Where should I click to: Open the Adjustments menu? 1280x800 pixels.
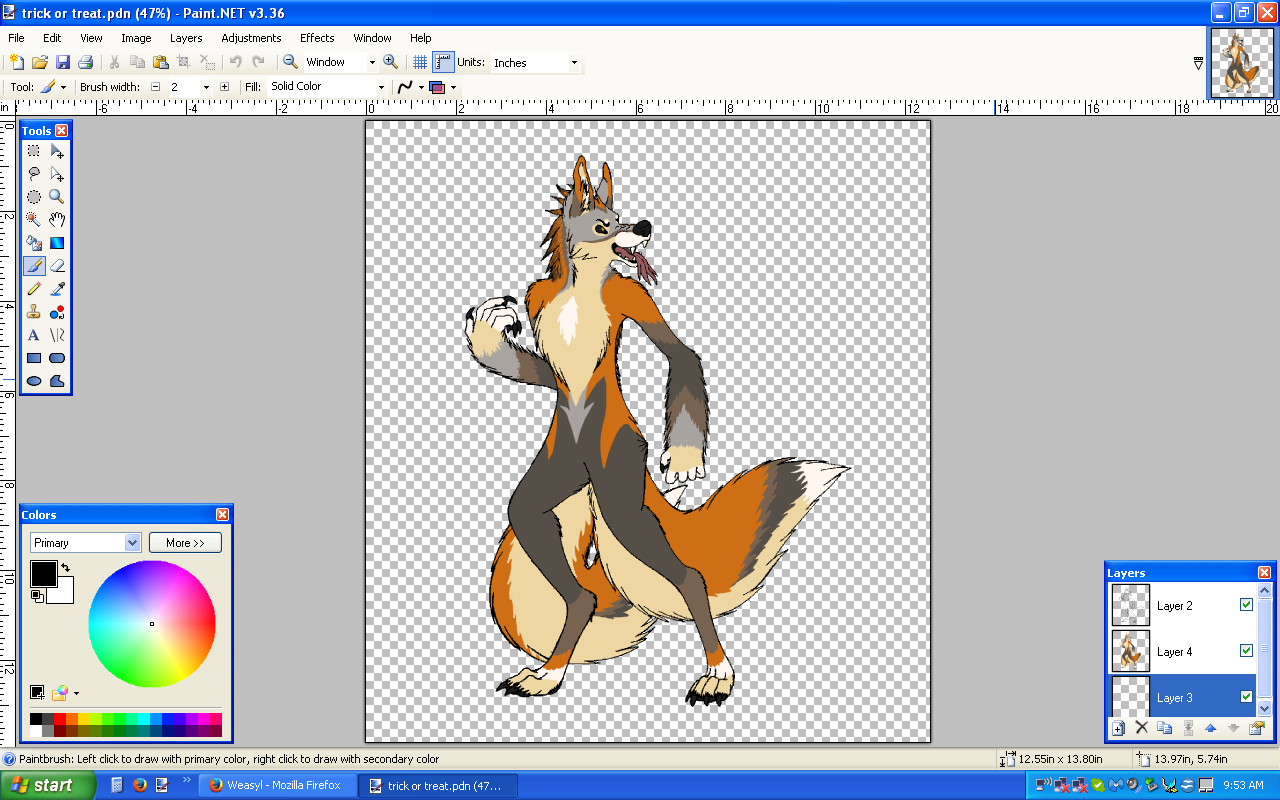(x=251, y=38)
